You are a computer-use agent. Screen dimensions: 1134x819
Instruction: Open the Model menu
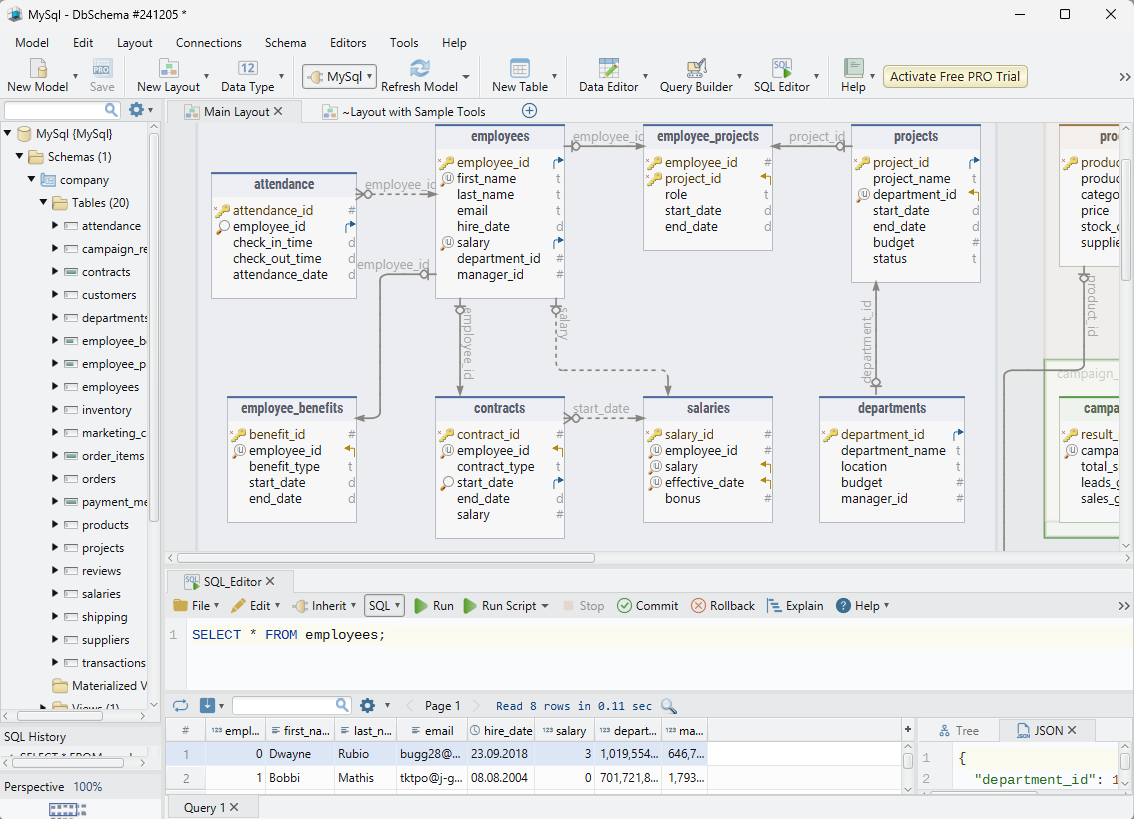click(x=32, y=43)
